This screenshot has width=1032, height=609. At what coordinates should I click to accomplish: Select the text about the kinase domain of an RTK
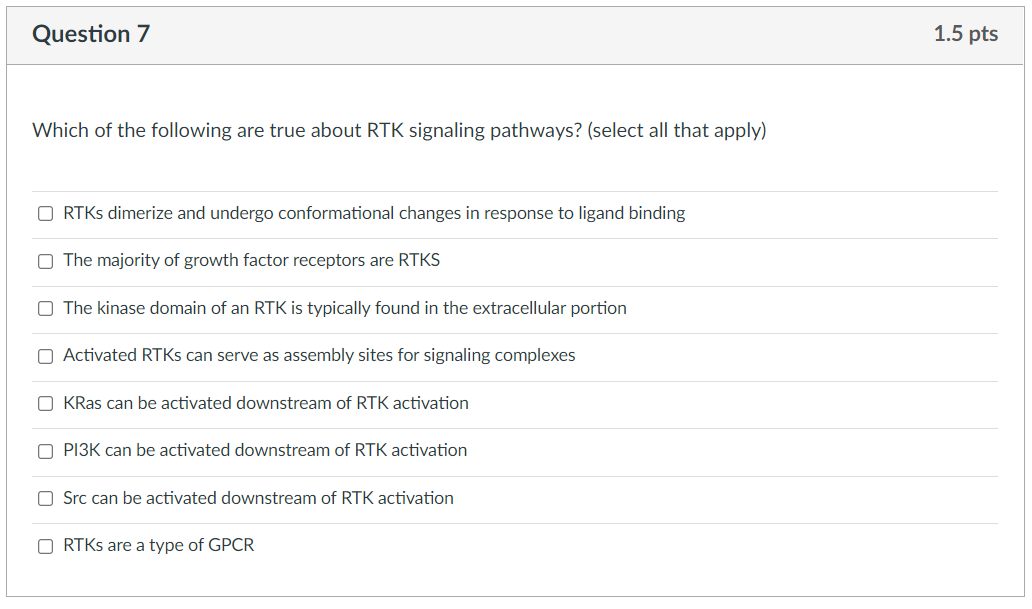click(344, 308)
